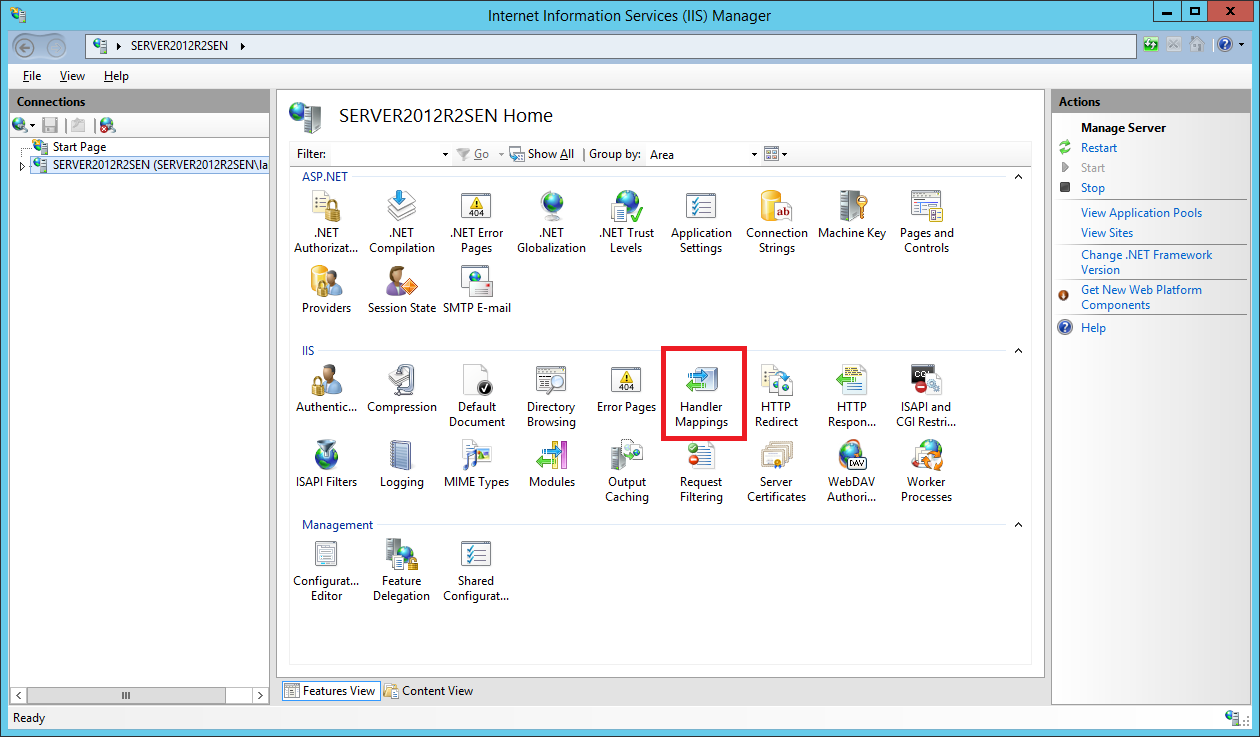Viewport: 1260px width, 737px height.
Task: Open the View menu
Action: point(72,76)
